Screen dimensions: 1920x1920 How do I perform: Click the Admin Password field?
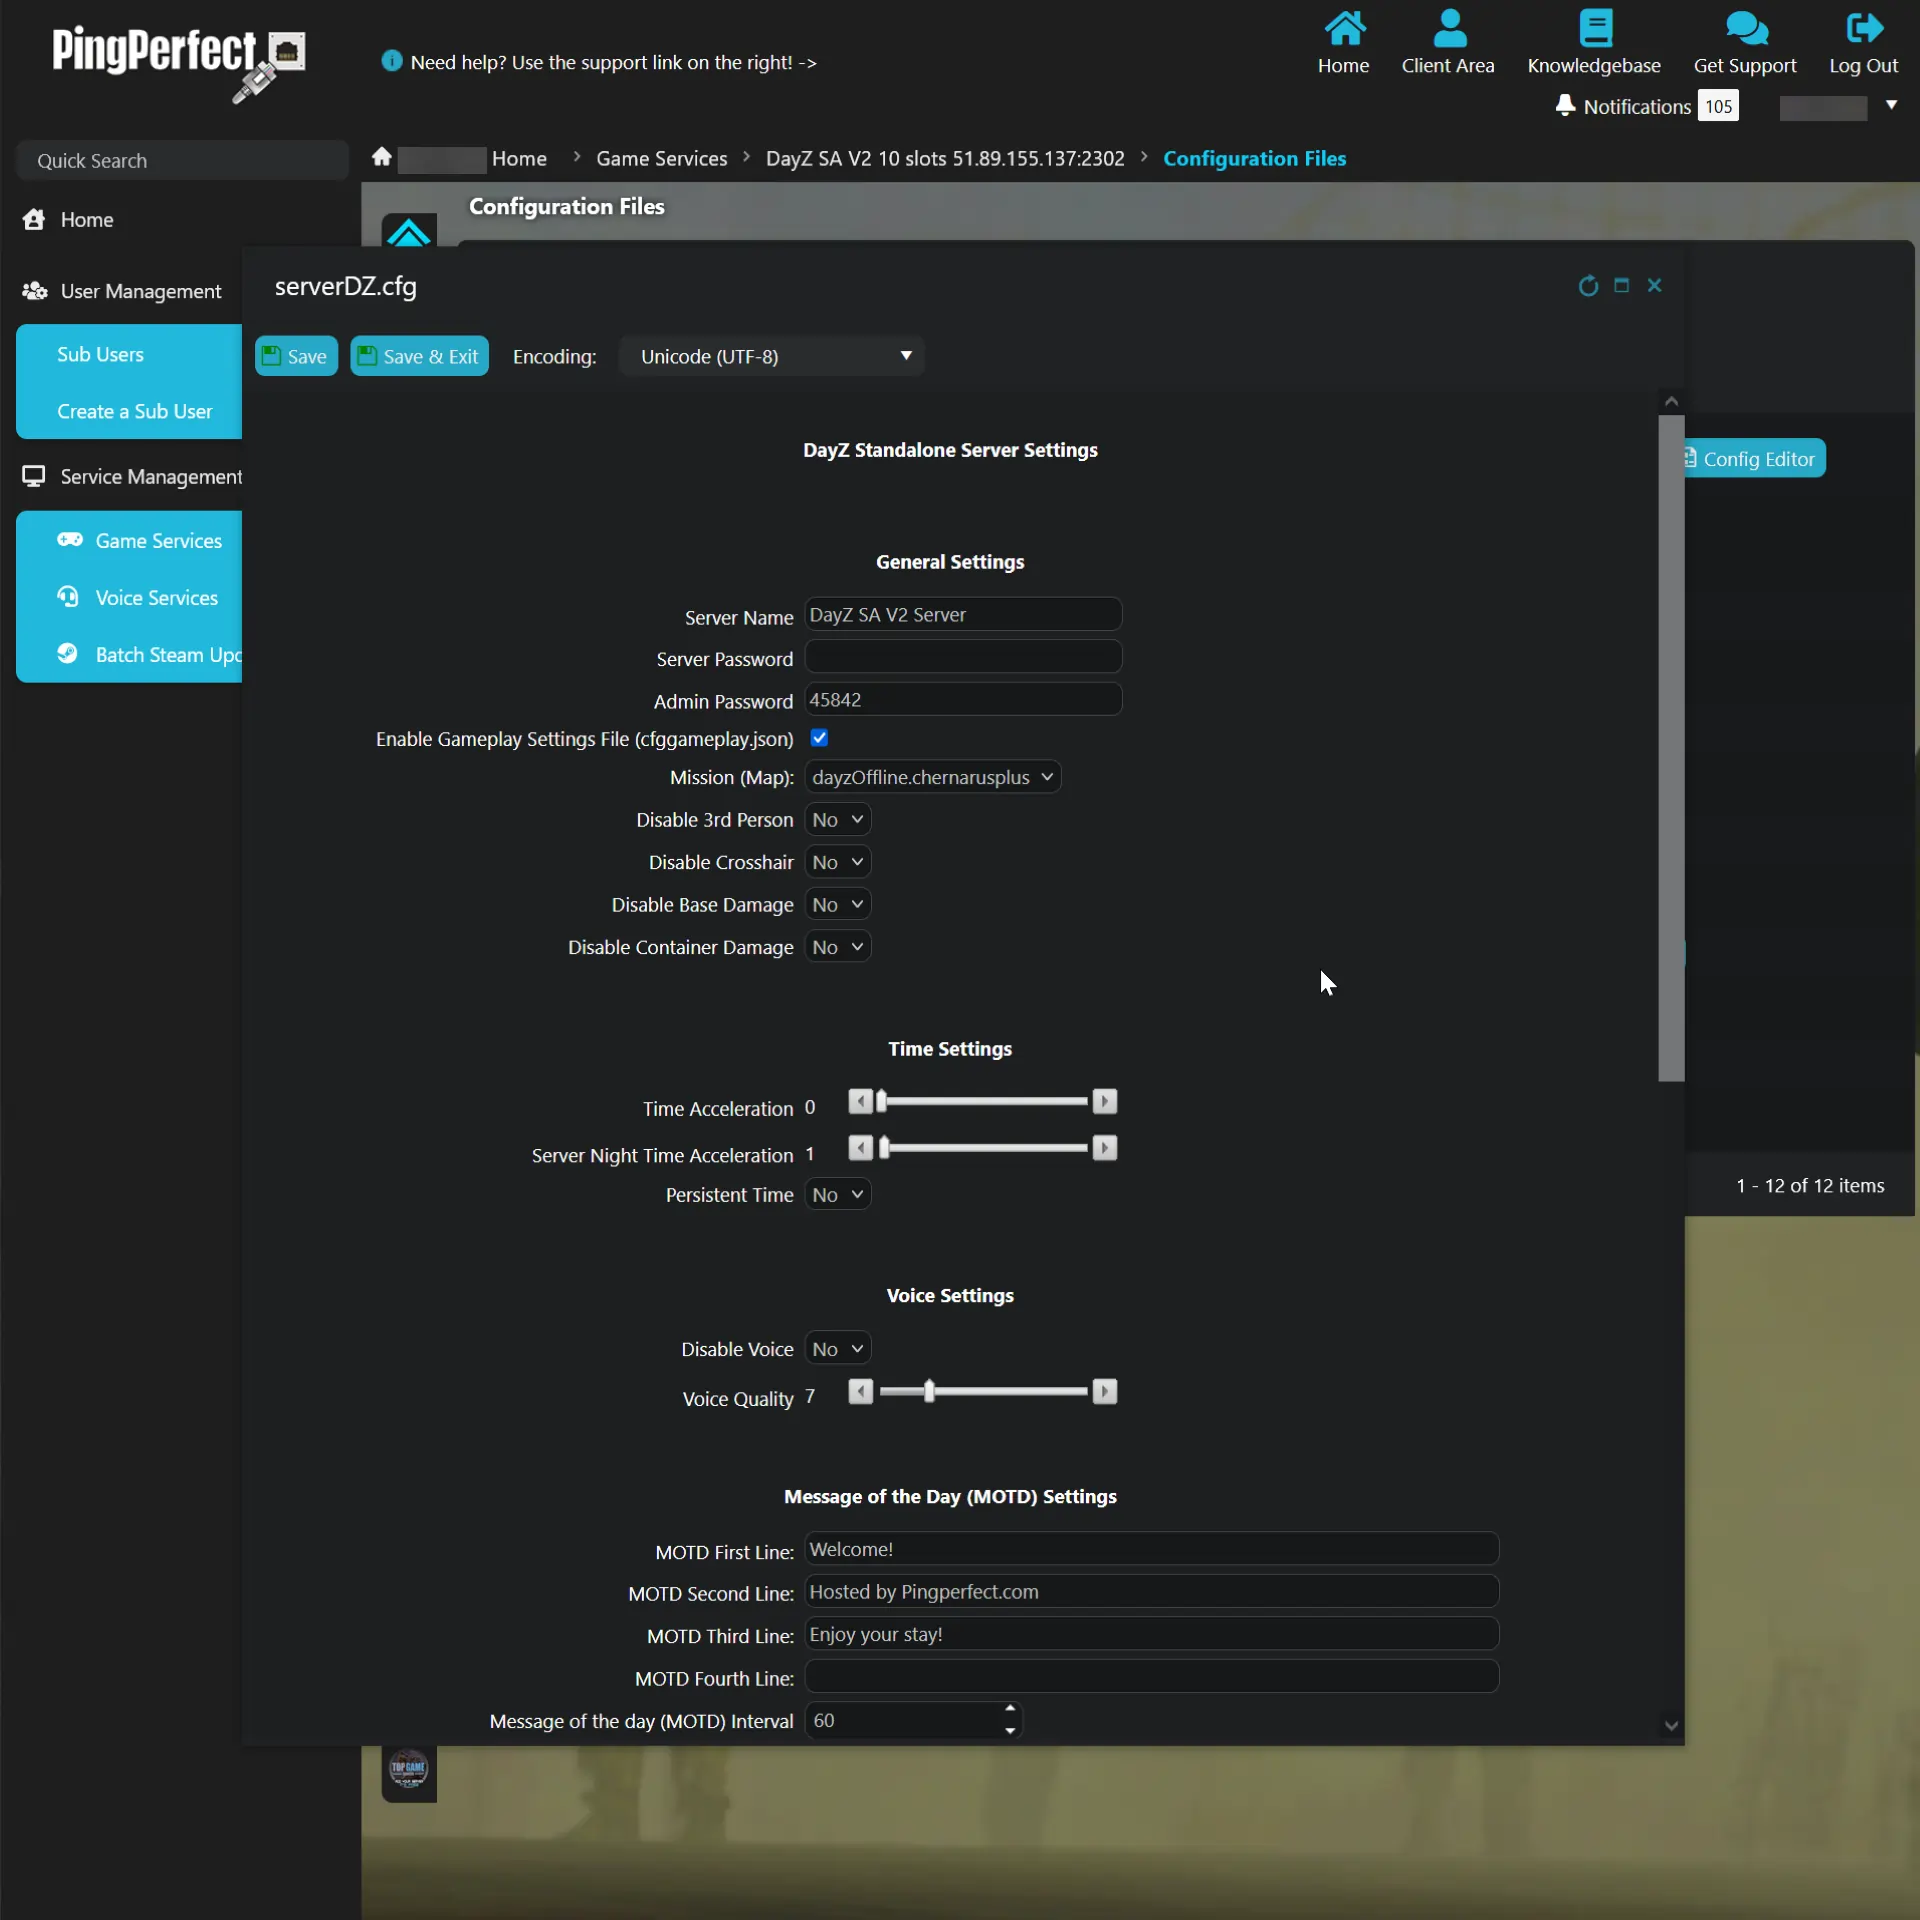click(963, 699)
